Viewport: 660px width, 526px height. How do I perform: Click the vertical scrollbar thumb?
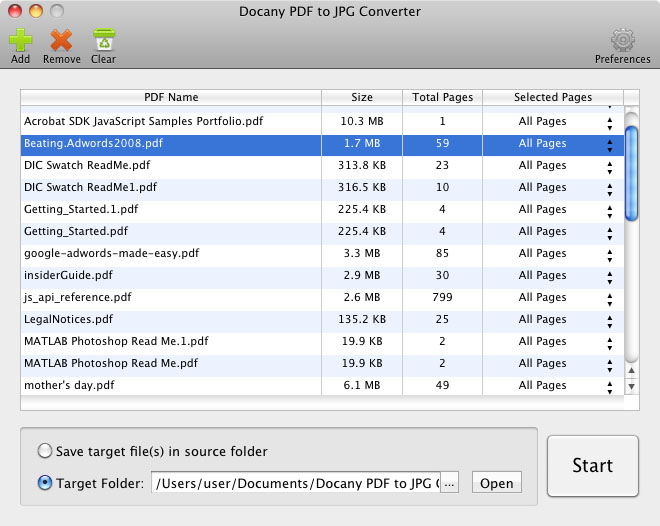point(631,170)
